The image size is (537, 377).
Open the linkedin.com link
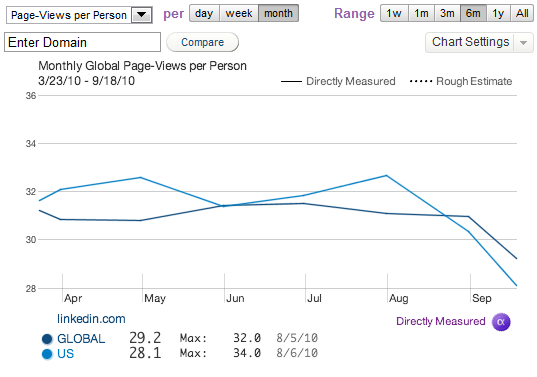coord(91,319)
